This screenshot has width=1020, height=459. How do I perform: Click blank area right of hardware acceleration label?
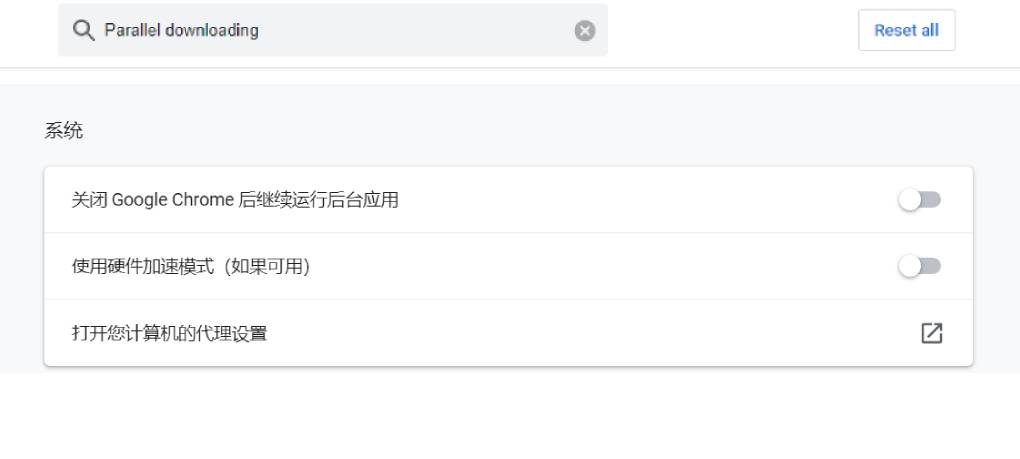tap(600, 266)
